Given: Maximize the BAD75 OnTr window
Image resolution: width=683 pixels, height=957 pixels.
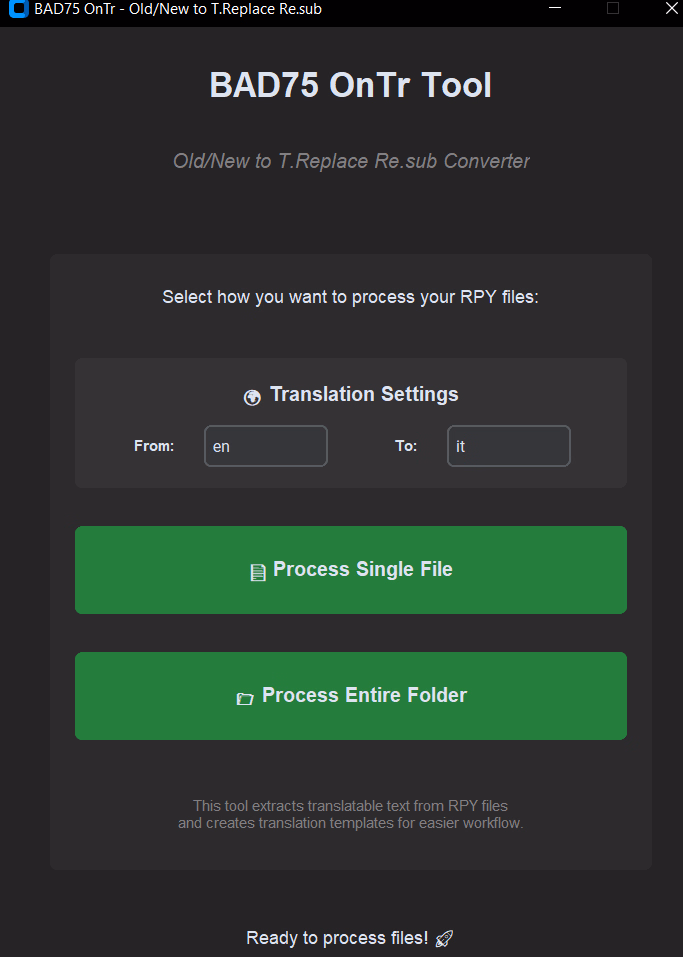Looking at the screenshot, I should pos(613,9).
